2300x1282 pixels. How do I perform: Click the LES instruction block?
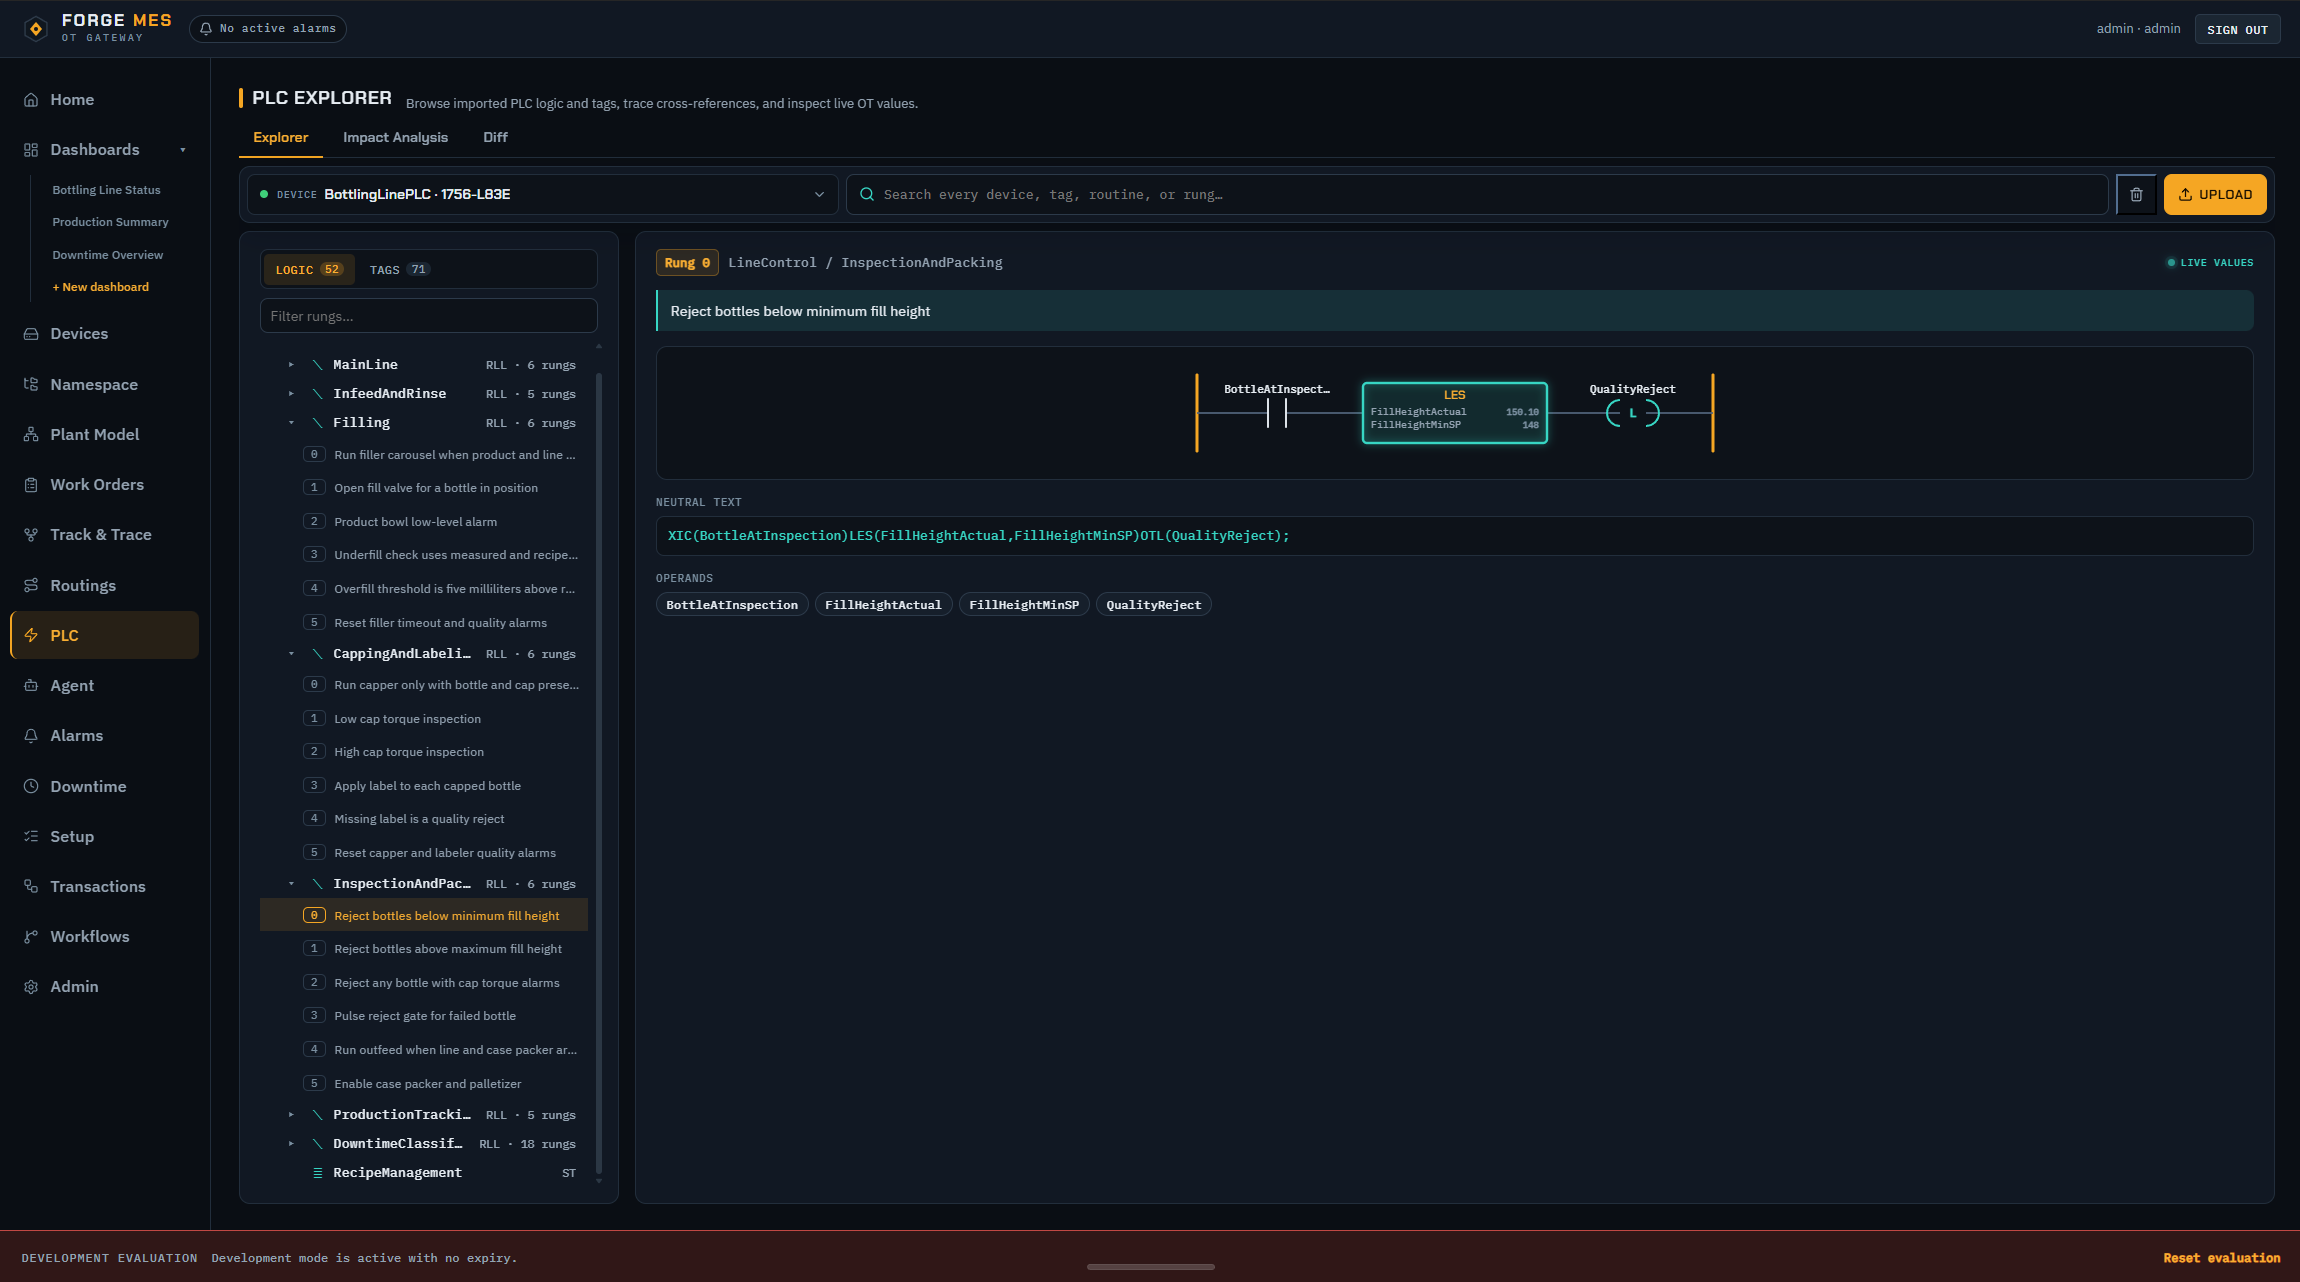pyautogui.click(x=1454, y=413)
